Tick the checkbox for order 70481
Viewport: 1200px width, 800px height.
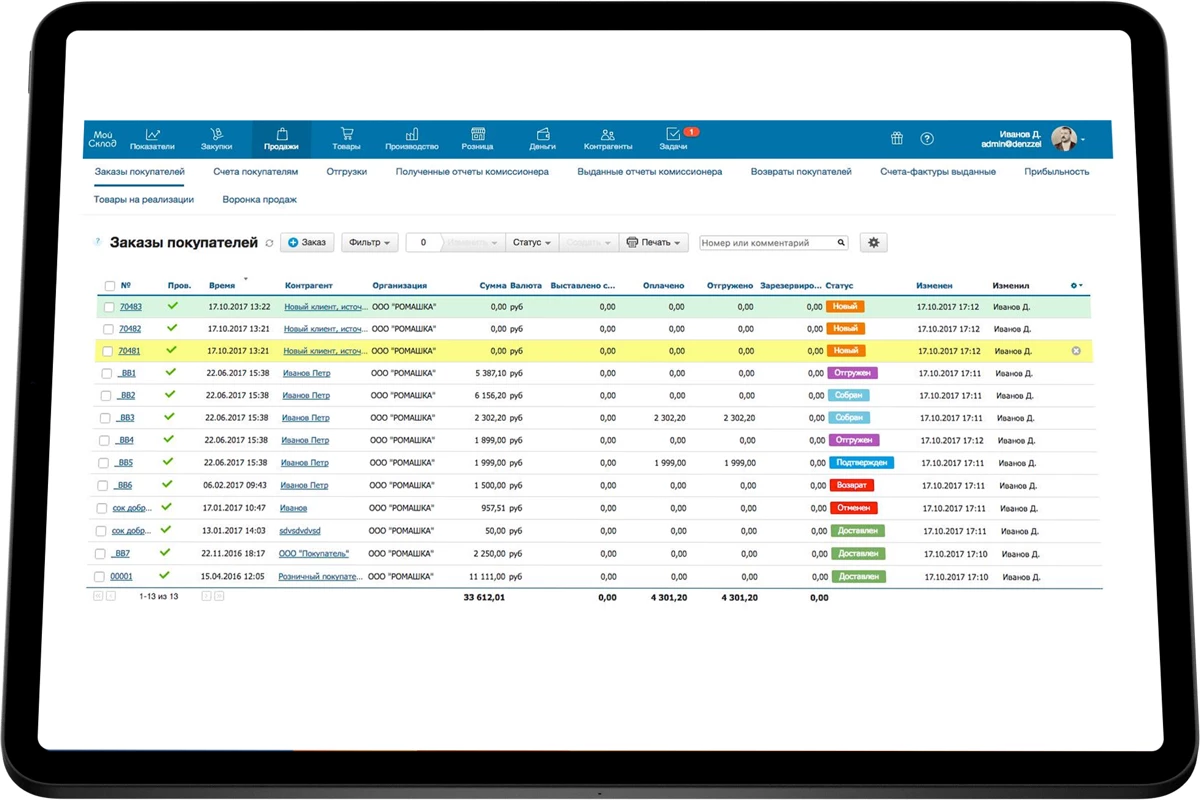point(107,351)
